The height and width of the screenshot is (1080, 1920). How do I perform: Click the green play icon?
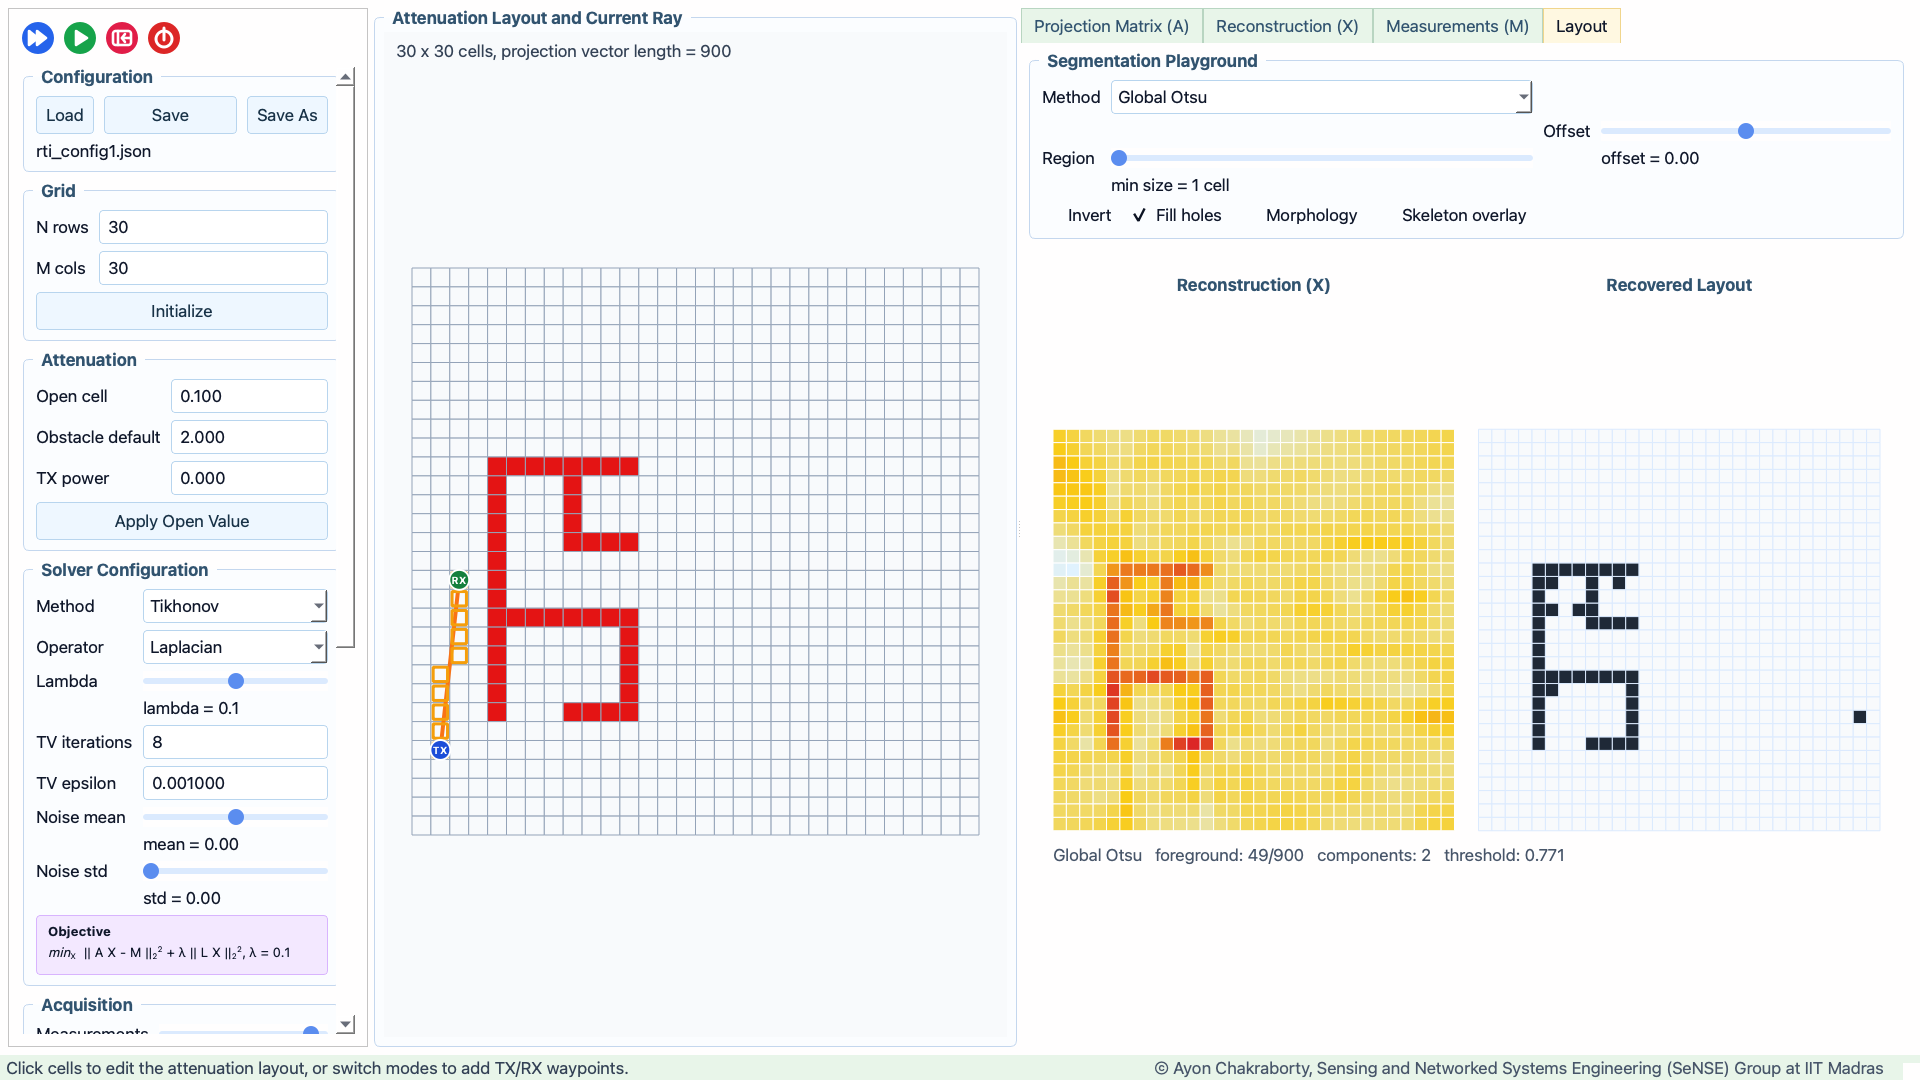(80, 38)
